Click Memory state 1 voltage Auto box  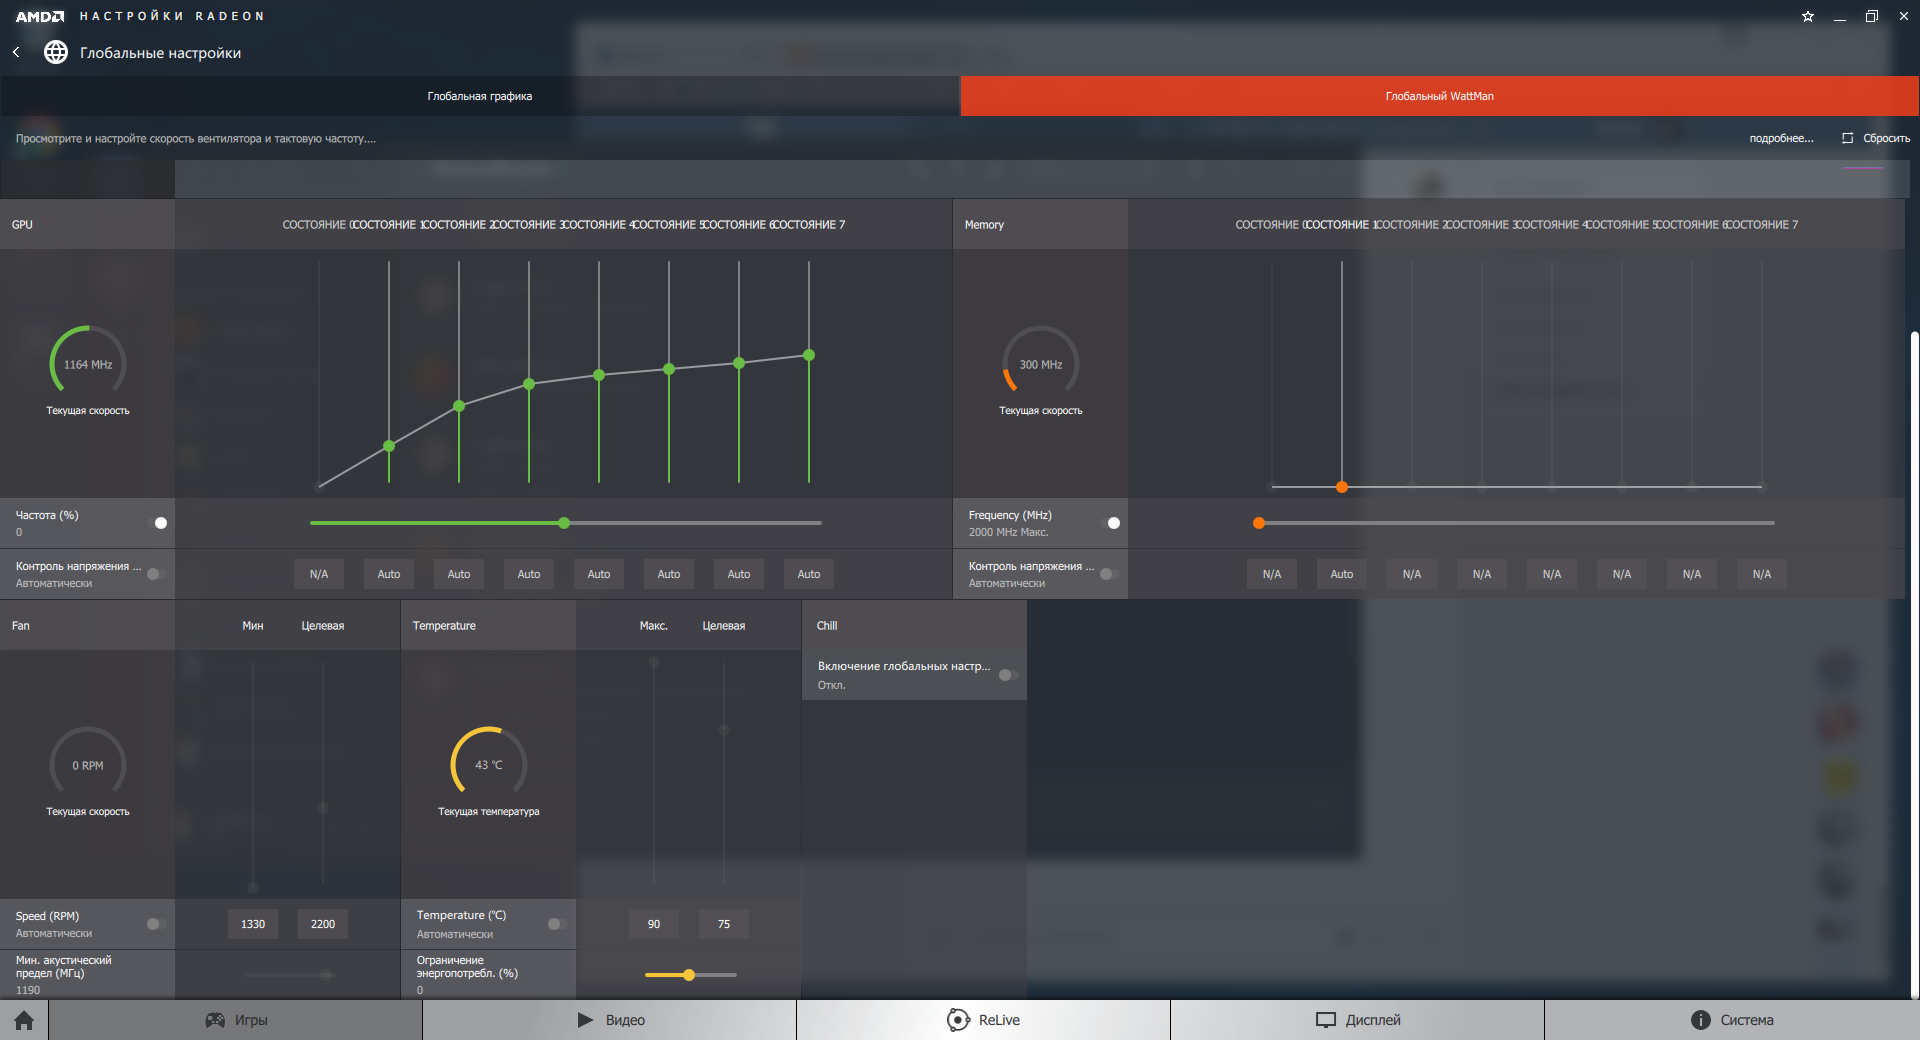click(x=1342, y=574)
